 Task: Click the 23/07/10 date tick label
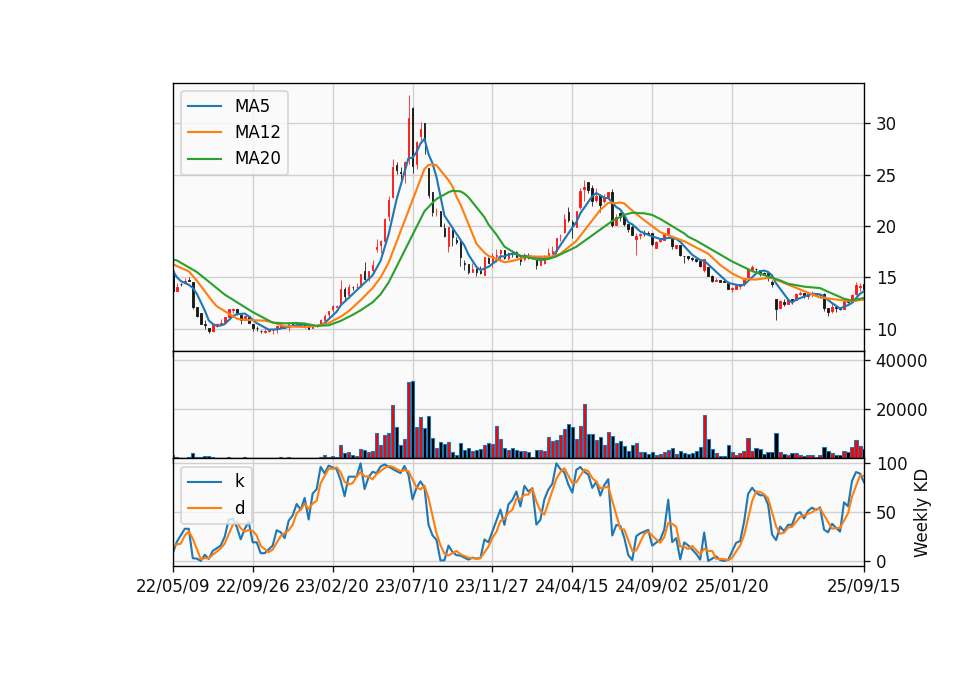click(x=412, y=586)
